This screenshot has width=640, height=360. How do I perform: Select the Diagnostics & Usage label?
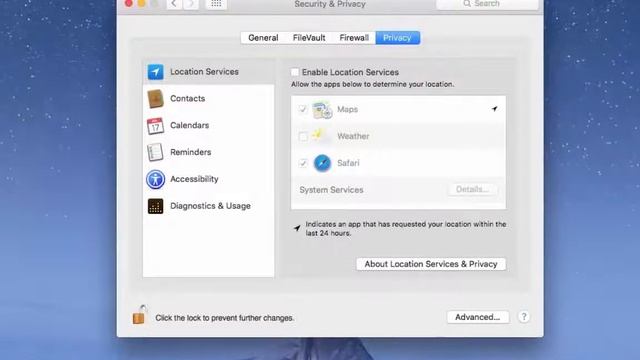[210, 206]
